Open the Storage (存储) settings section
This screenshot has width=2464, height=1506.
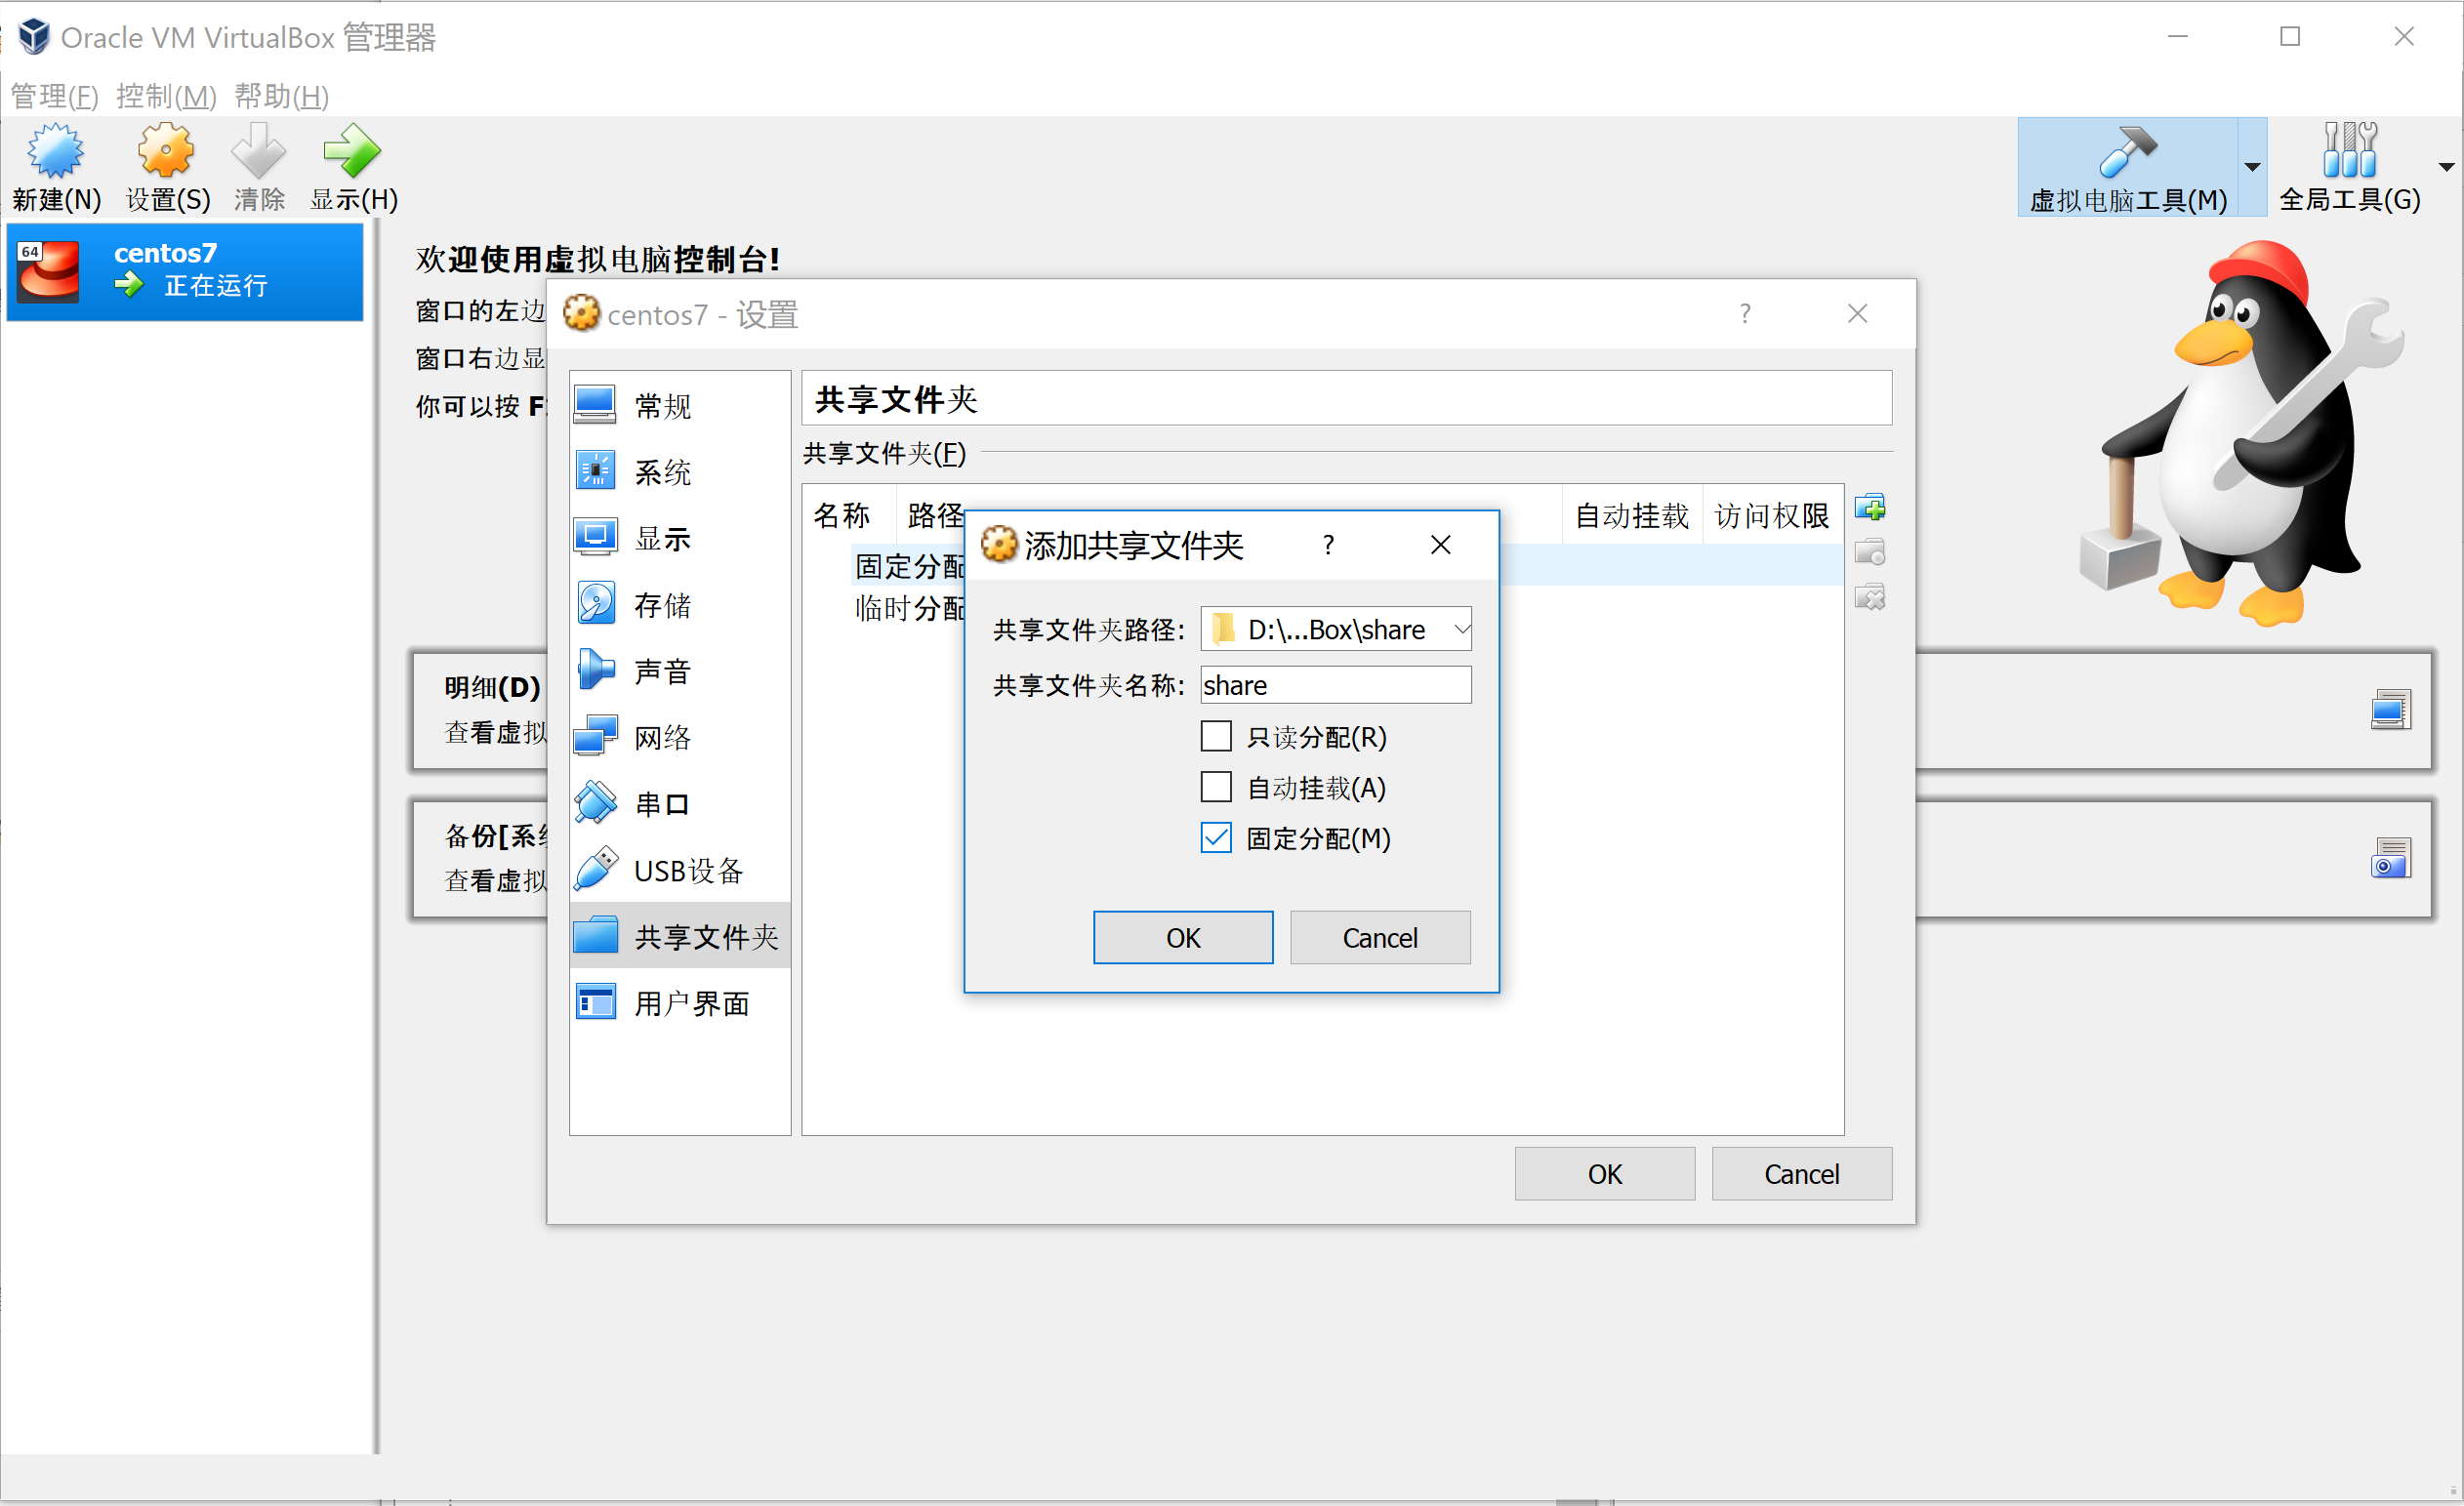(x=661, y=605)
